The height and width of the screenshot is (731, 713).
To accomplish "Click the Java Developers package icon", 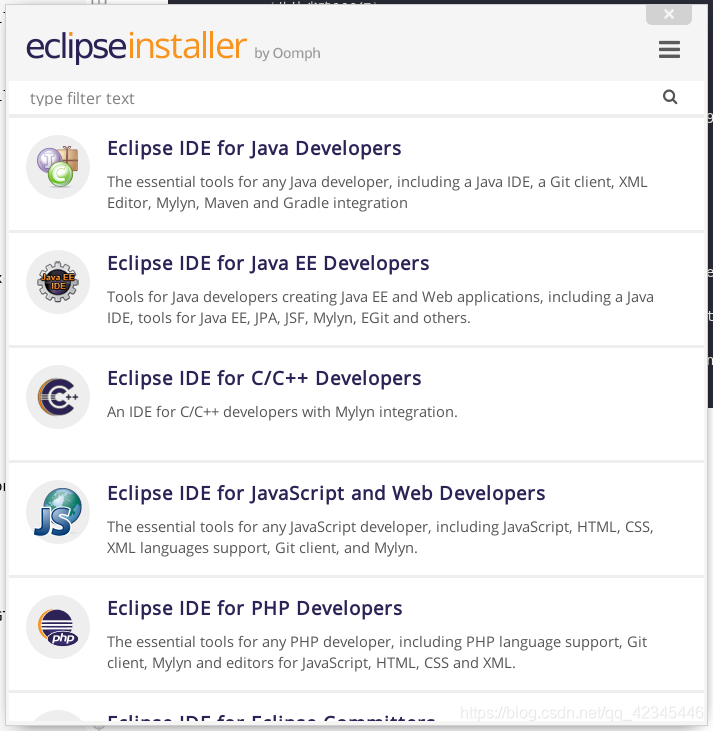I will click(58, 167).
